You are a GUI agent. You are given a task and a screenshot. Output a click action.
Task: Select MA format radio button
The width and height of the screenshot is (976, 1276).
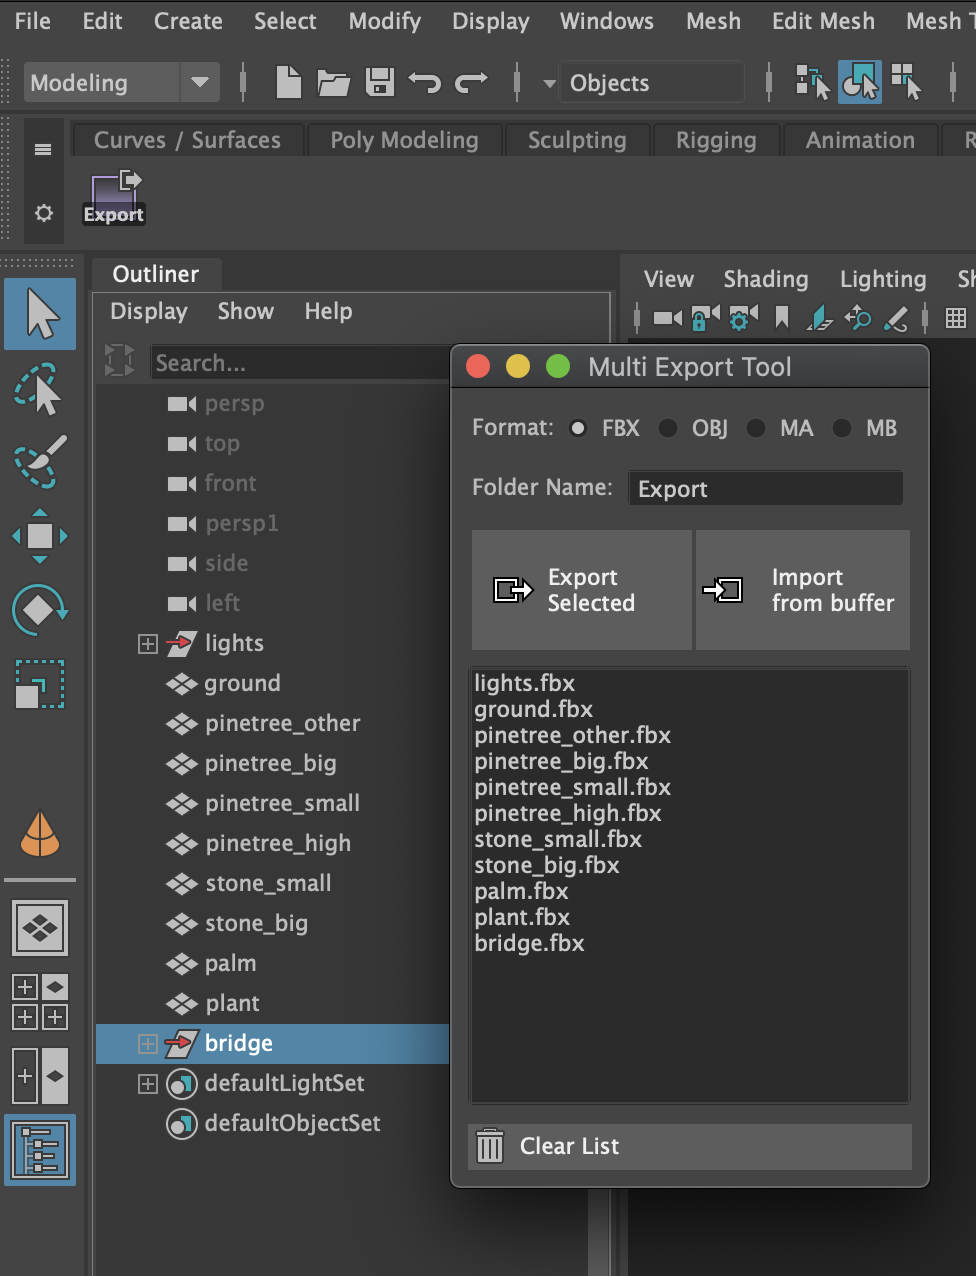pos(756,428)
